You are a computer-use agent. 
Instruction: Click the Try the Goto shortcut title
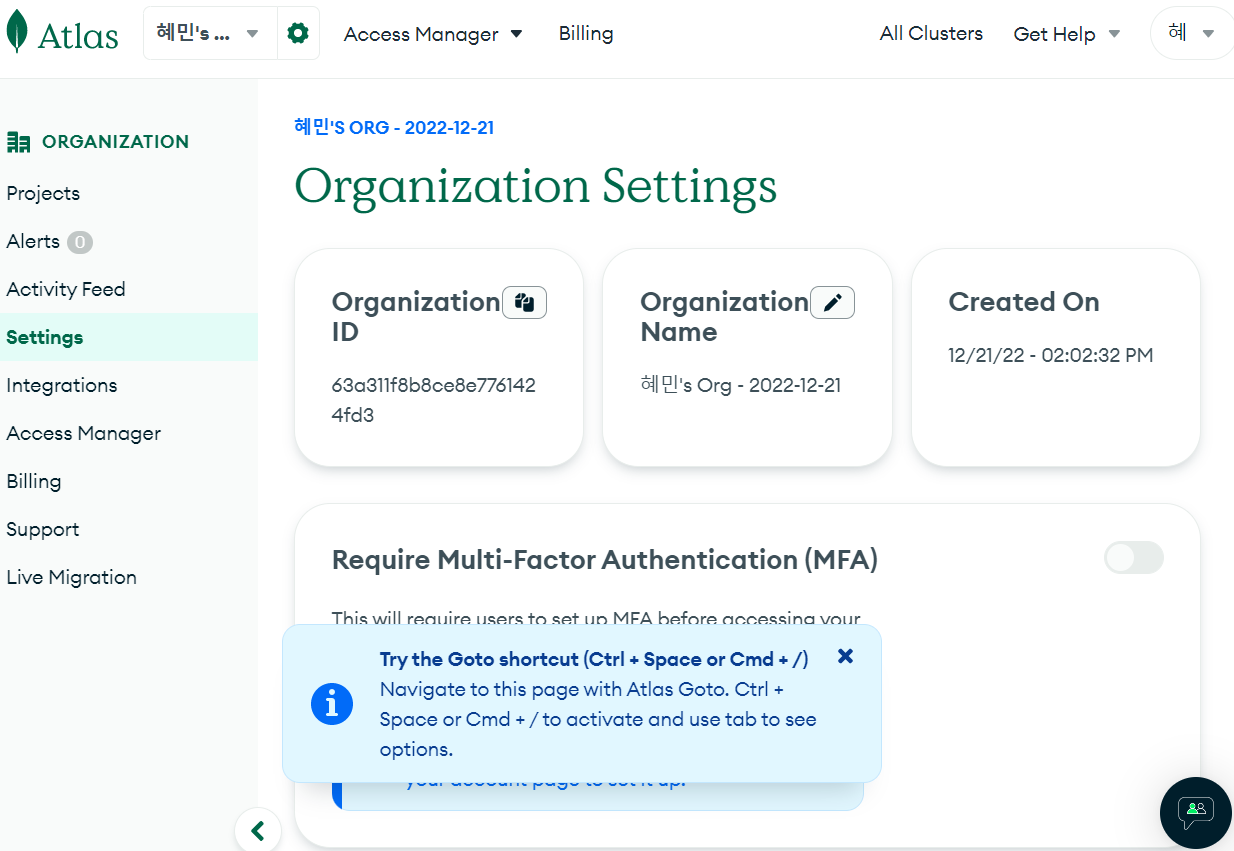[x=594, y=659]
